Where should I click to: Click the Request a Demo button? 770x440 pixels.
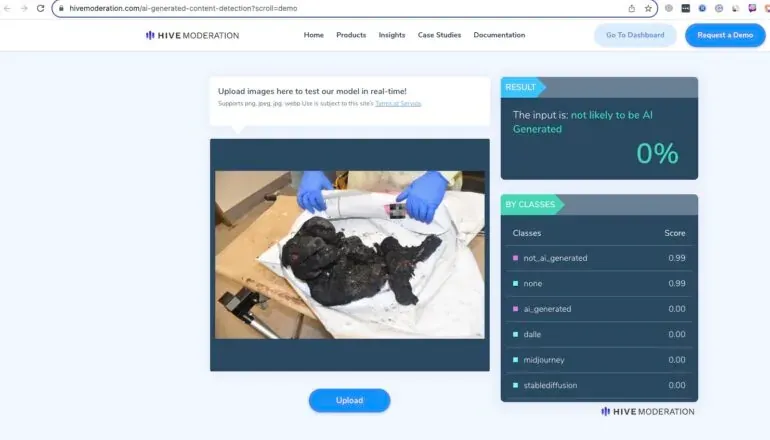[725, 35]
